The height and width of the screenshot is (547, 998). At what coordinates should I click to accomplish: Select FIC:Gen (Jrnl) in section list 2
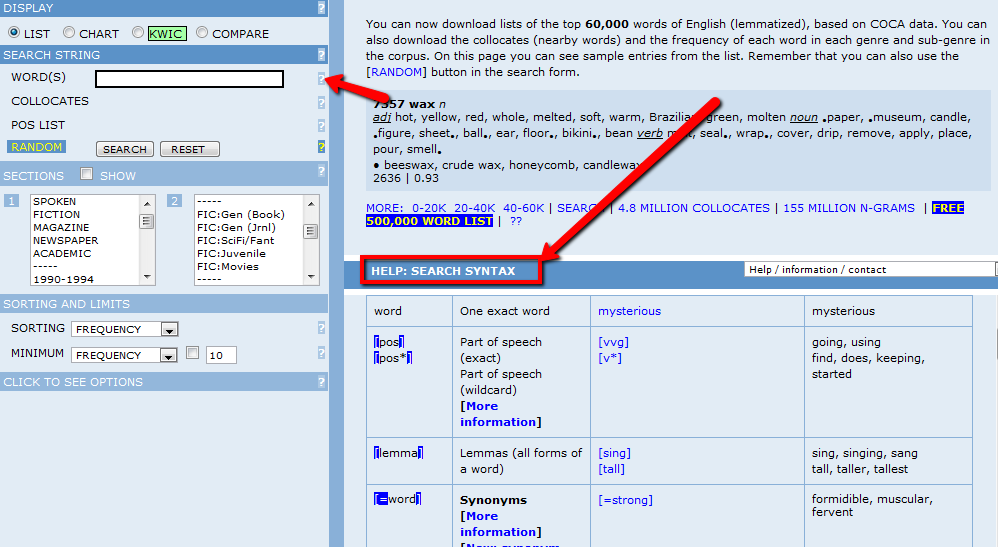(x=236, y=227)
